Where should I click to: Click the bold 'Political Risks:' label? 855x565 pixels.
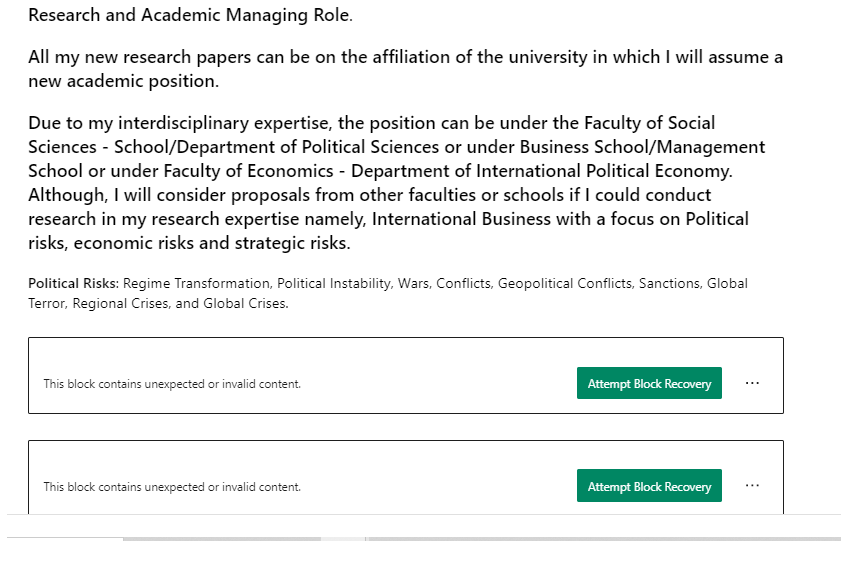[73, 284]
